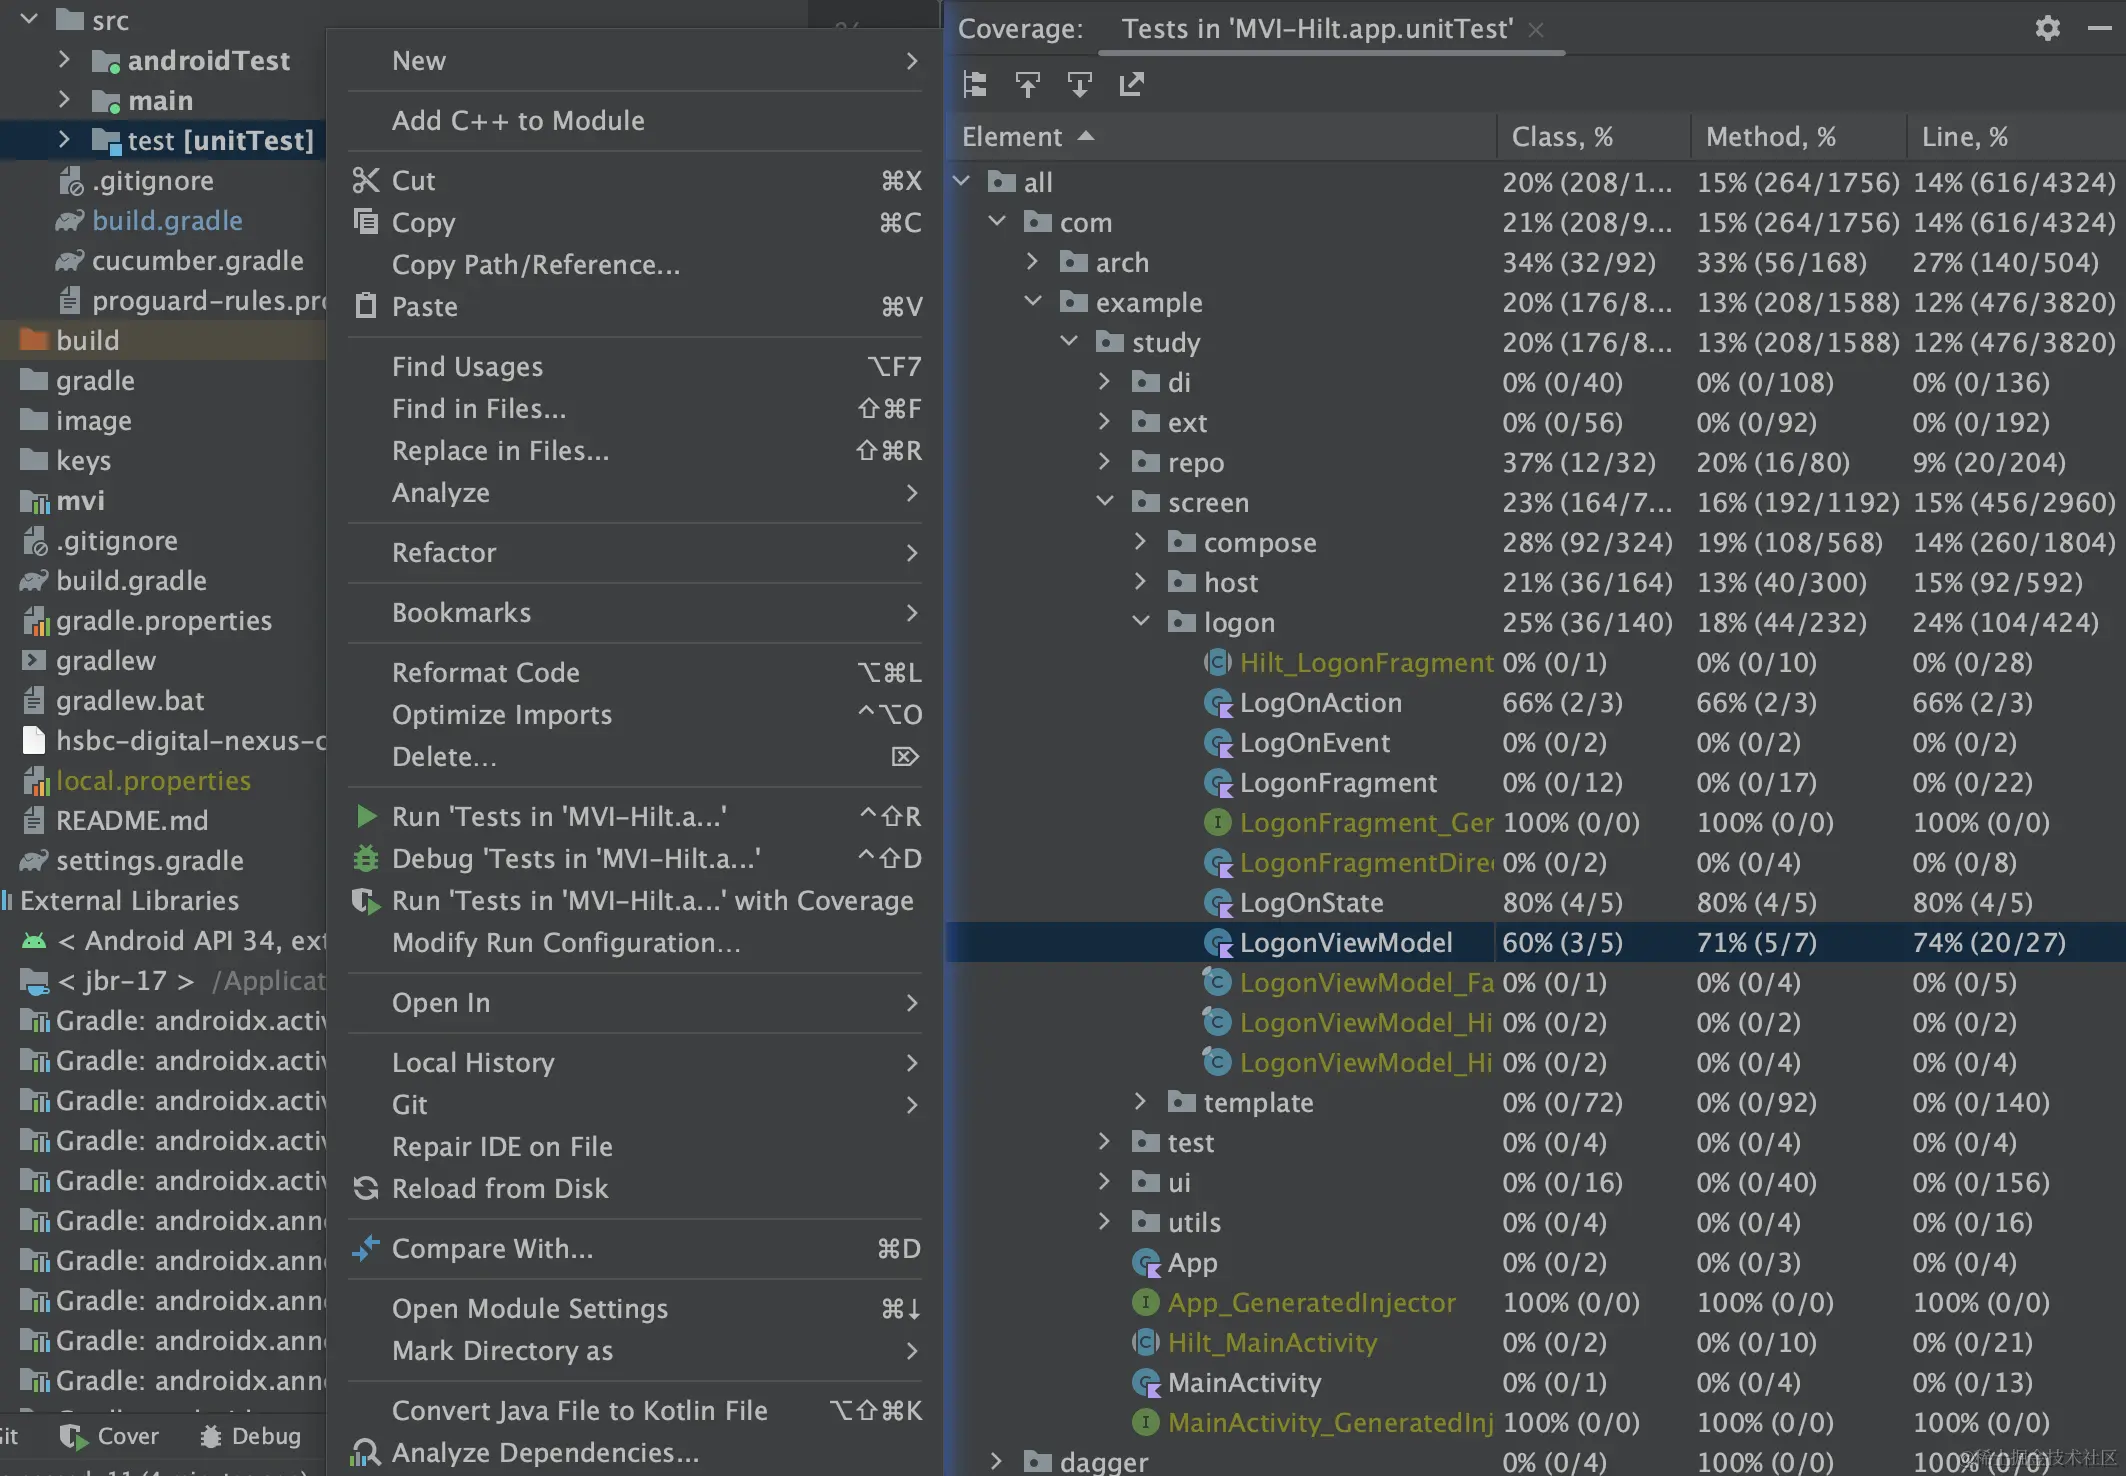Click the orange build folder icon
Screen dimensions: 2126x1476
click(34, 340)
